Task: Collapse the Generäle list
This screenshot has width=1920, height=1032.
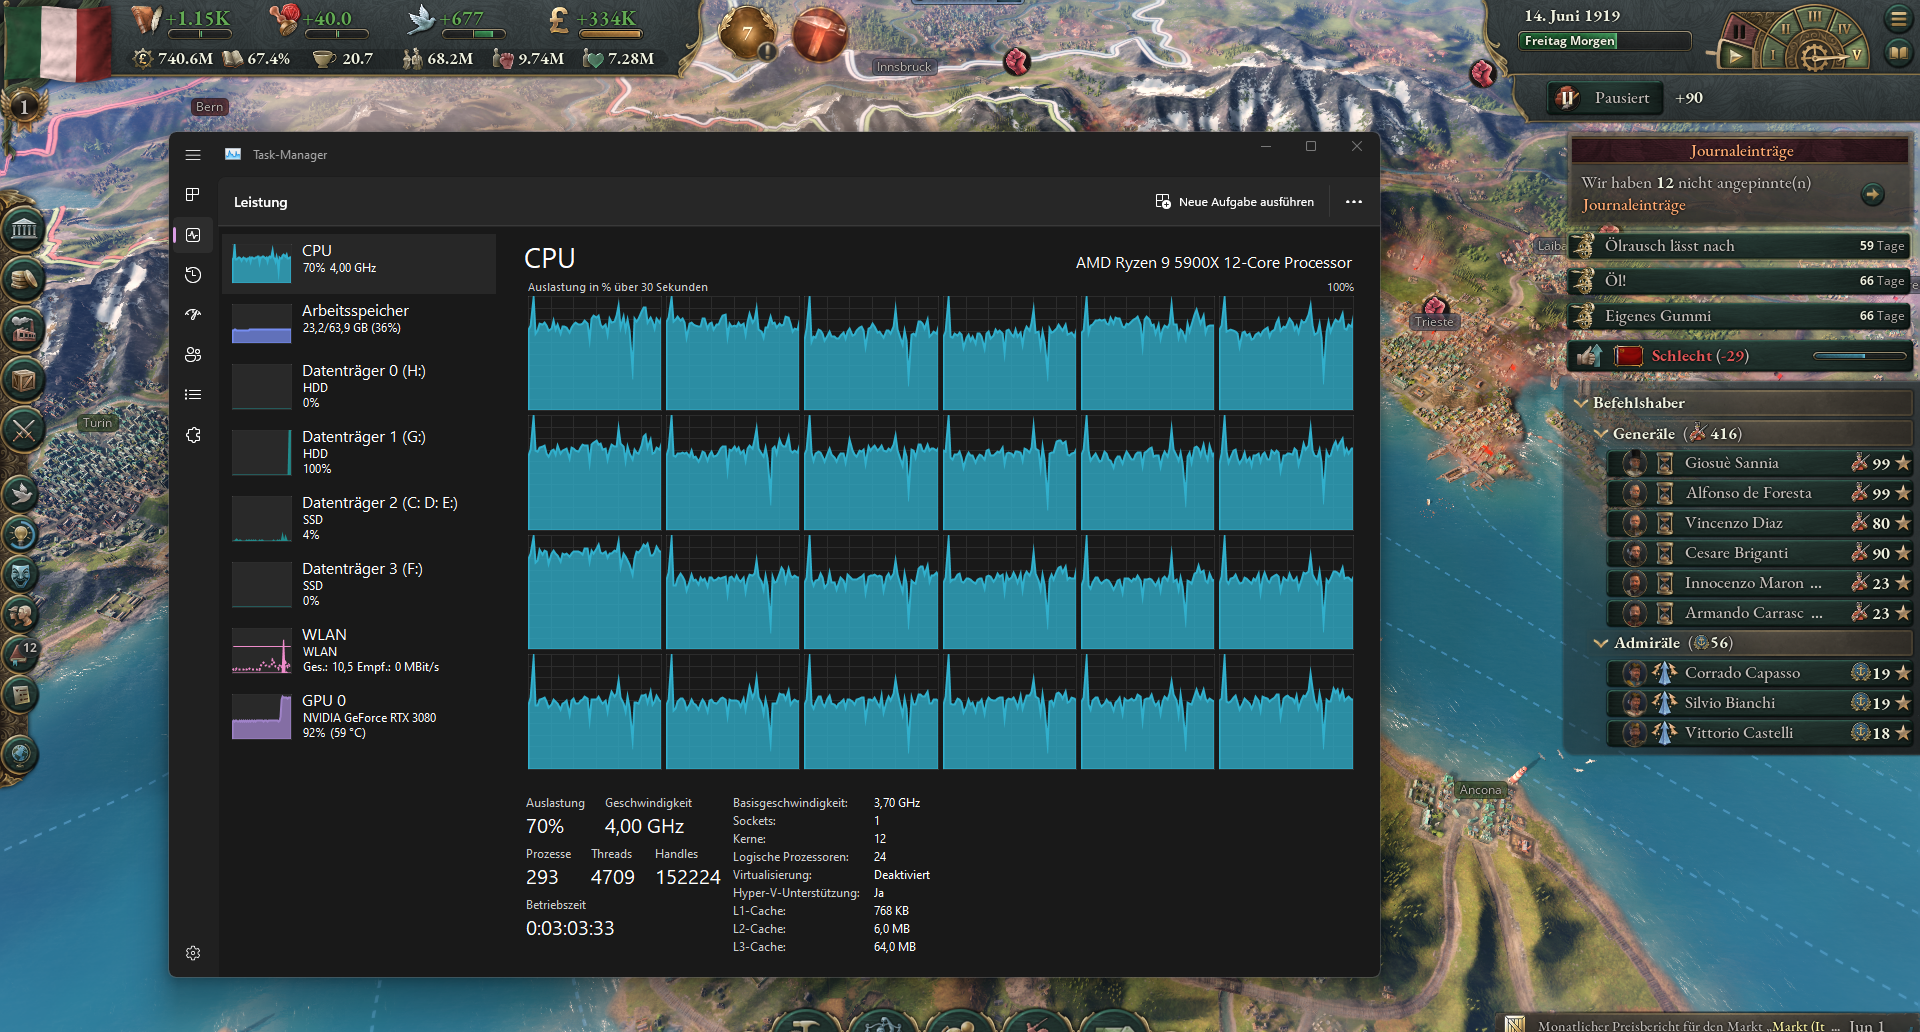Action: (x=1602, y=434)
